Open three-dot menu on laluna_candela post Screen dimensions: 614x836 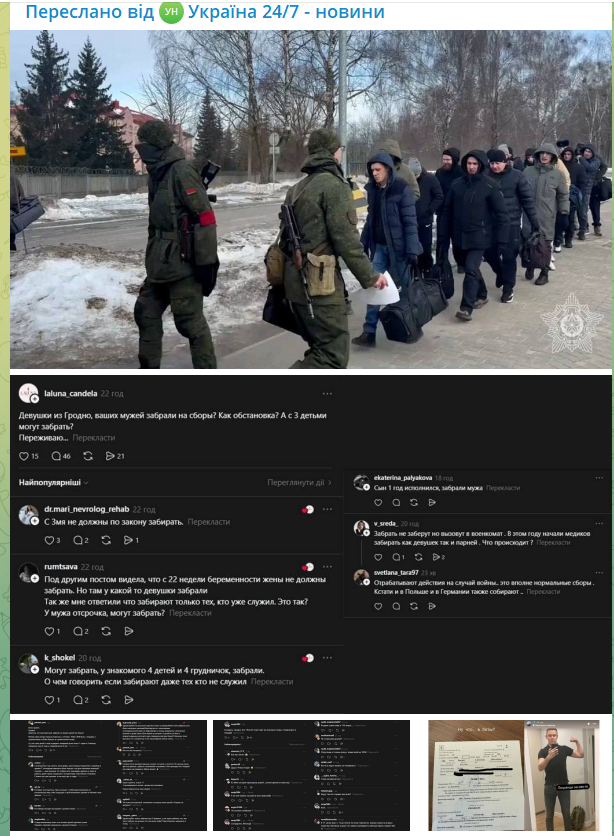pyautogui.click(x=327, y=393)
